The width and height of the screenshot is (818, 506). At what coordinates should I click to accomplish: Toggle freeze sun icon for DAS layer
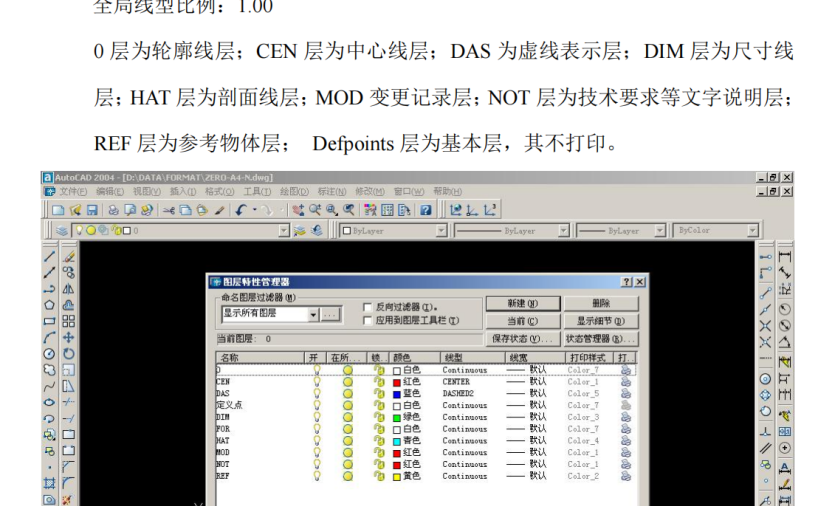coord(348,393)
